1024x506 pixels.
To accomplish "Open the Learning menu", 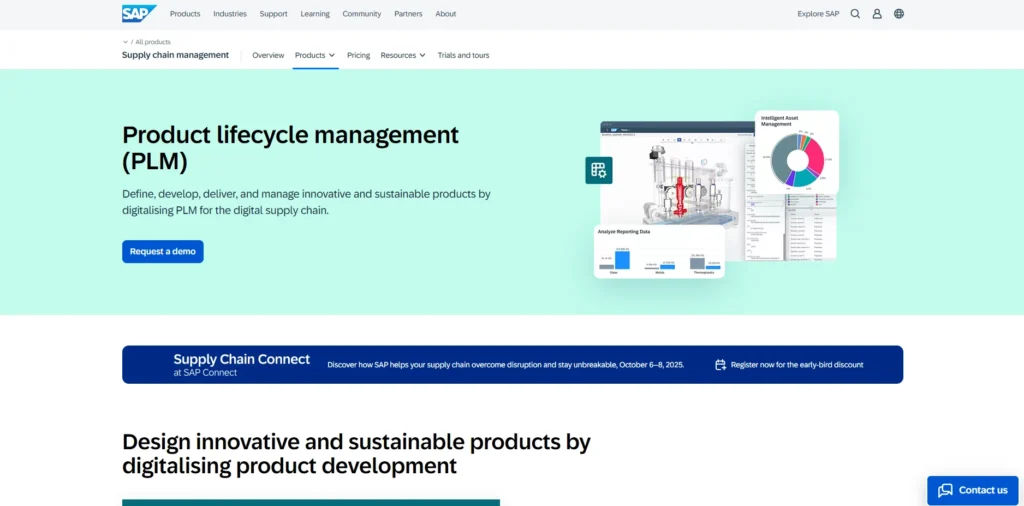I will click(315, 14).
